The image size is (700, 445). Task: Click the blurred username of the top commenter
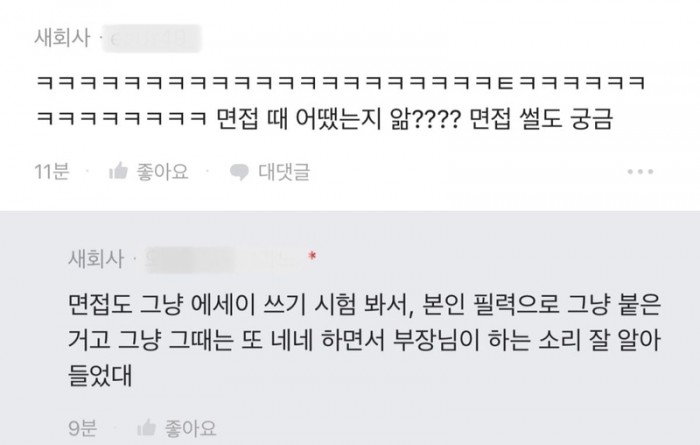(152, 38)
